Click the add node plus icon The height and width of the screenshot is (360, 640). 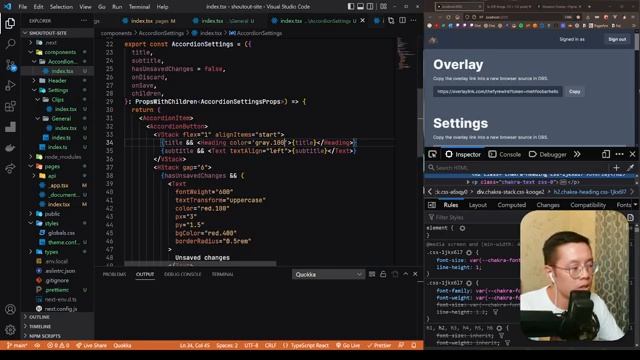(616, 167)
